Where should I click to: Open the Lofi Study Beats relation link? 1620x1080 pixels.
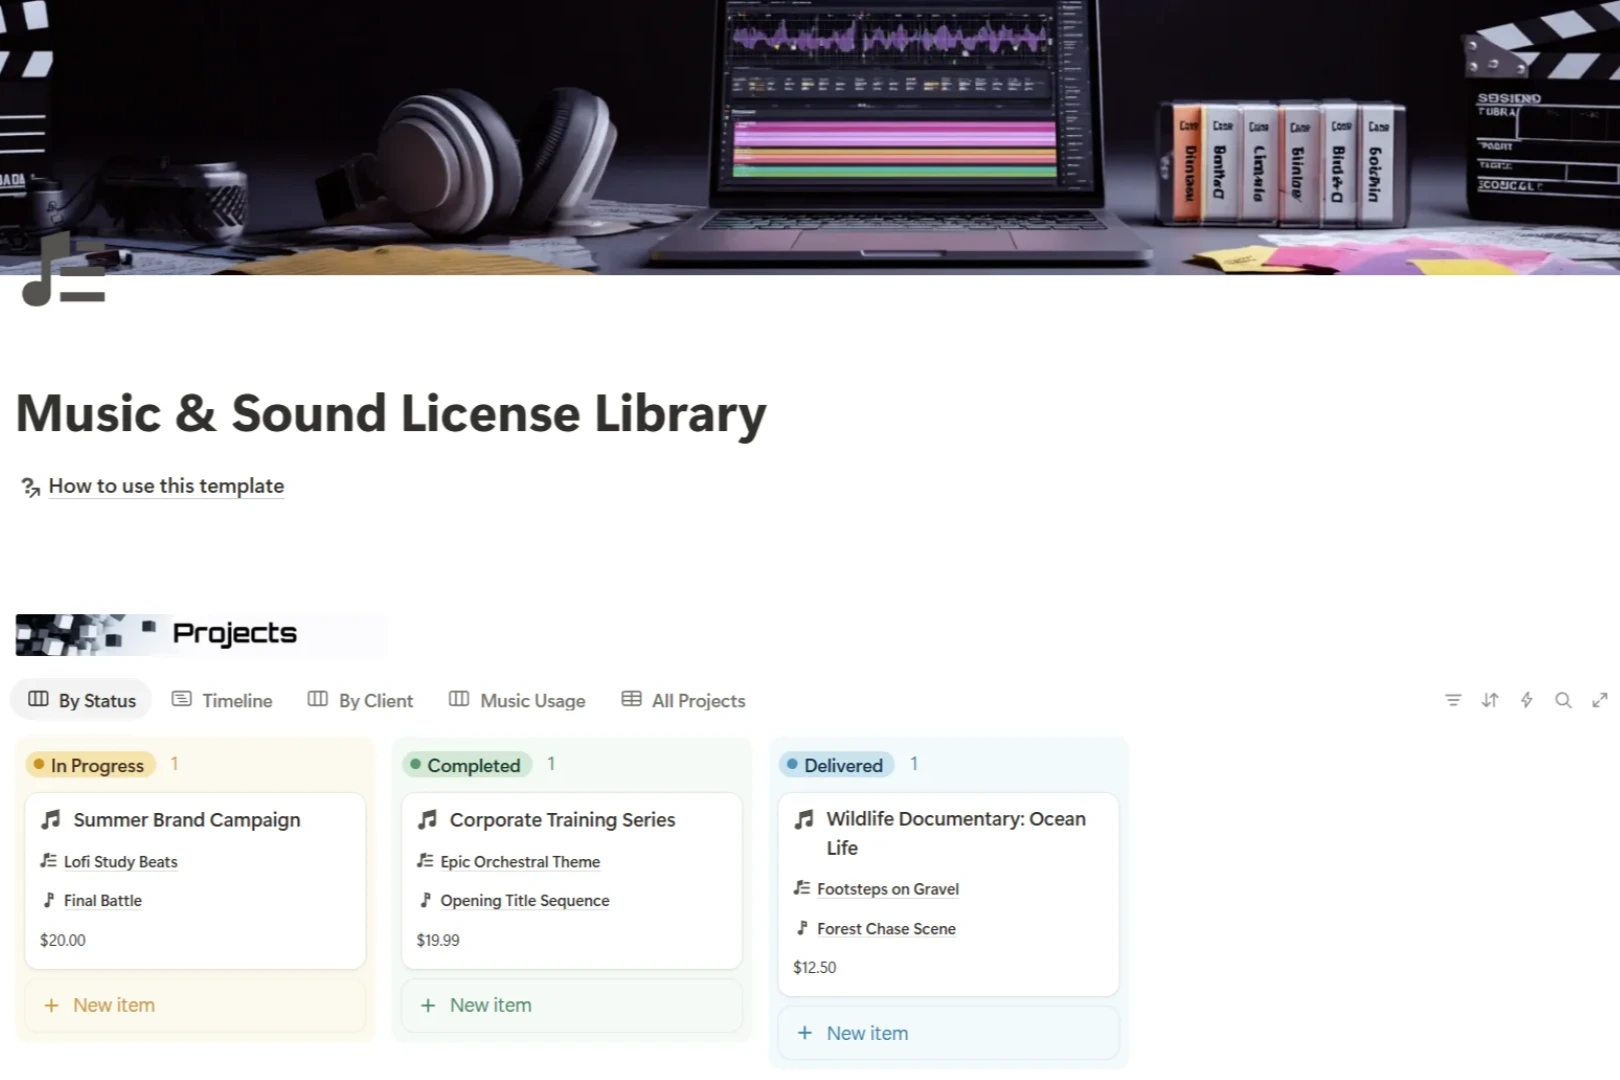(x=120, y=862)
